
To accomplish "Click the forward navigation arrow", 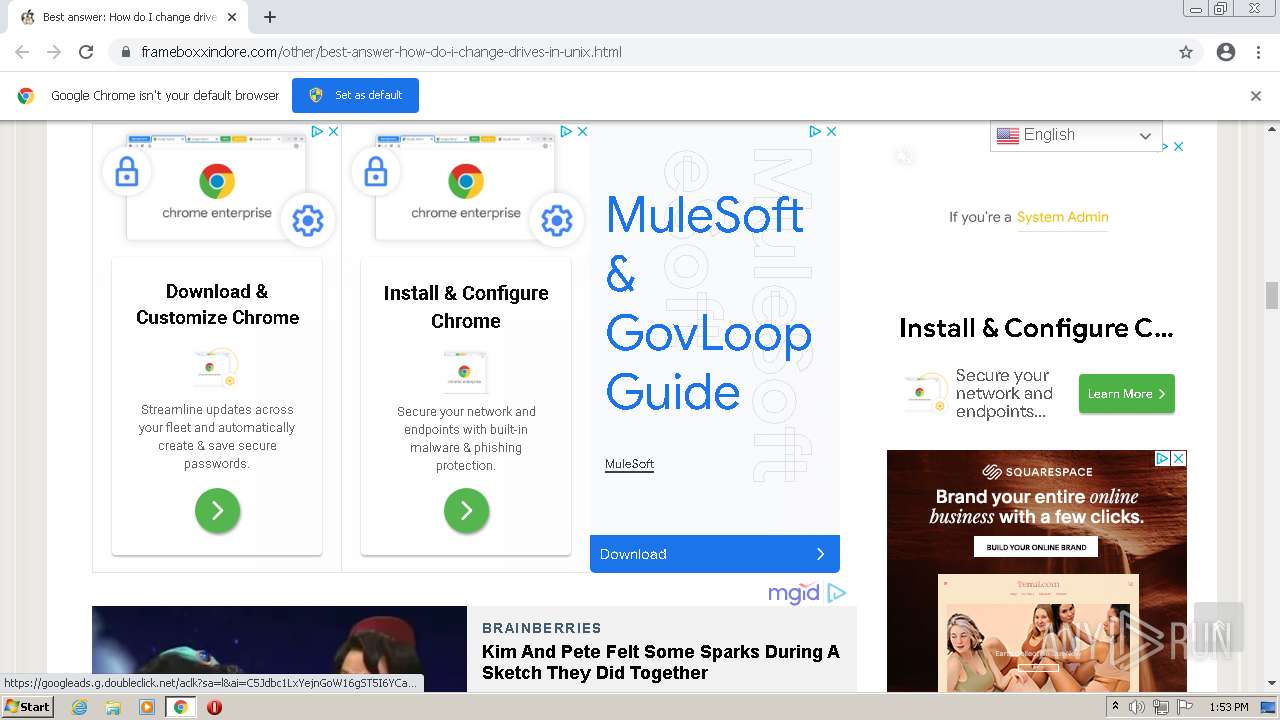I will tap(54, 52).
